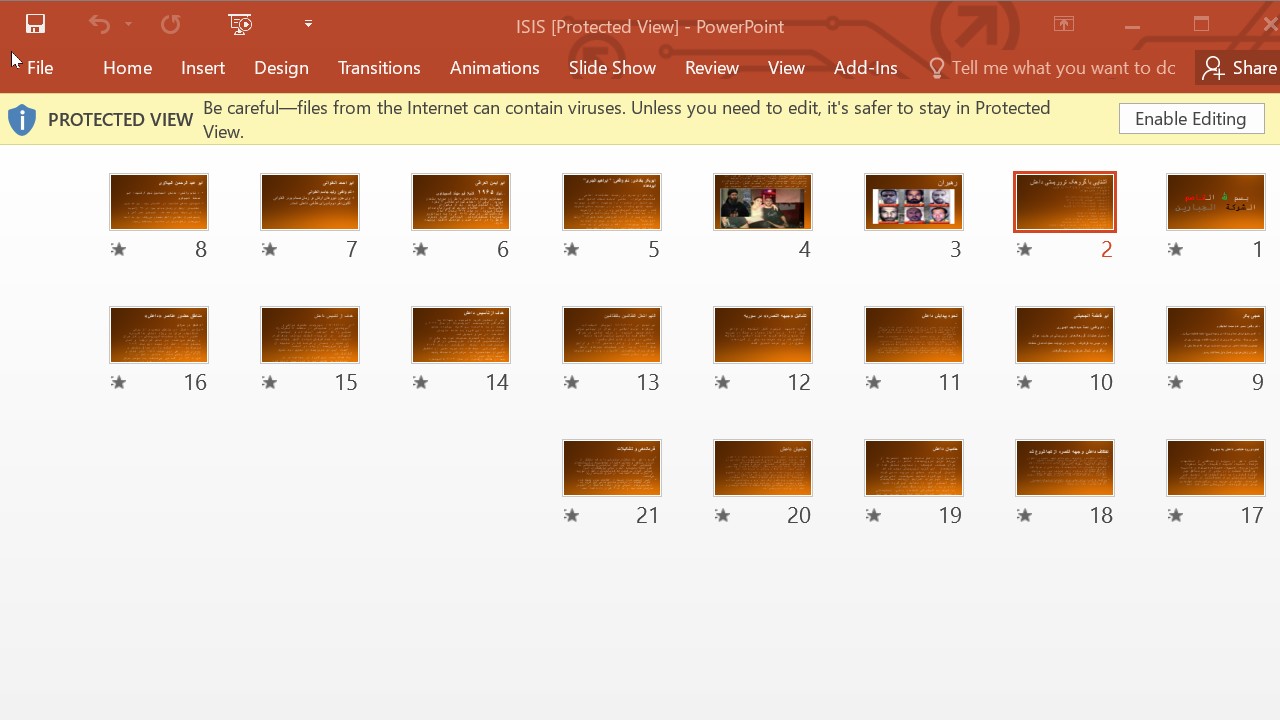Screen dimensions: 1280x720
Task: Click transition star icon under slide 21
Action: click(571, 515)
